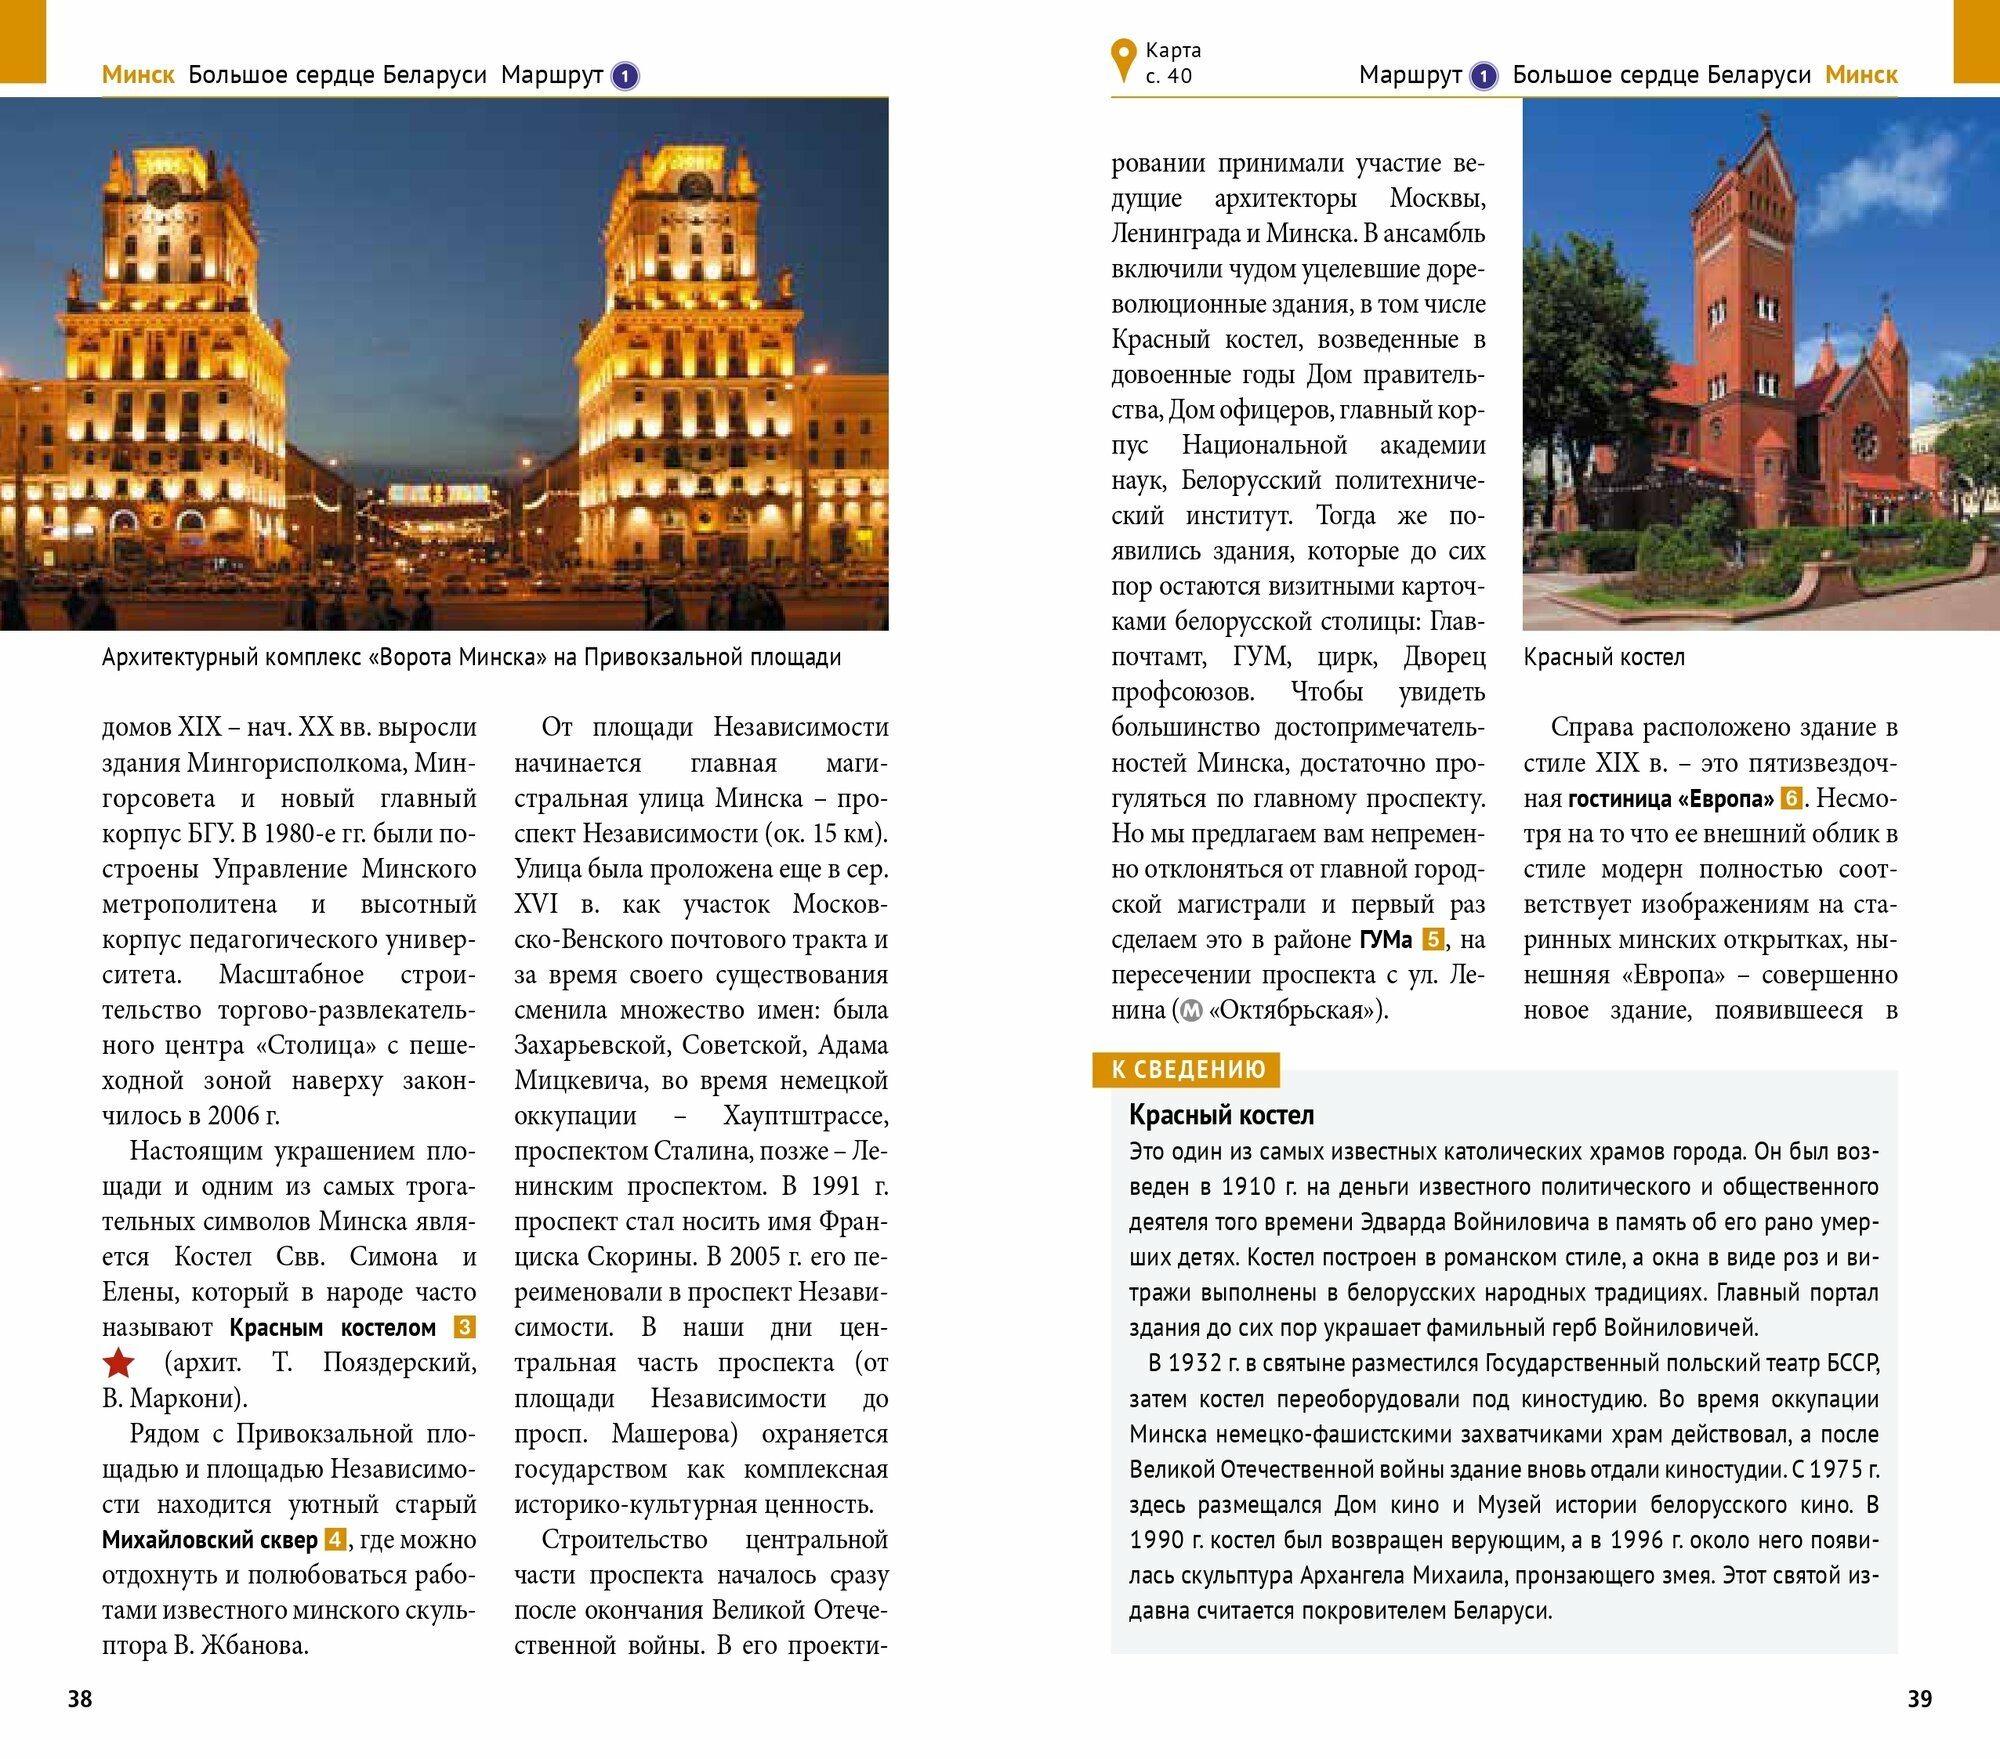Click the orange number 6 marker
This screenshot has height=1759, width=2000.
tap(1792, 798)
